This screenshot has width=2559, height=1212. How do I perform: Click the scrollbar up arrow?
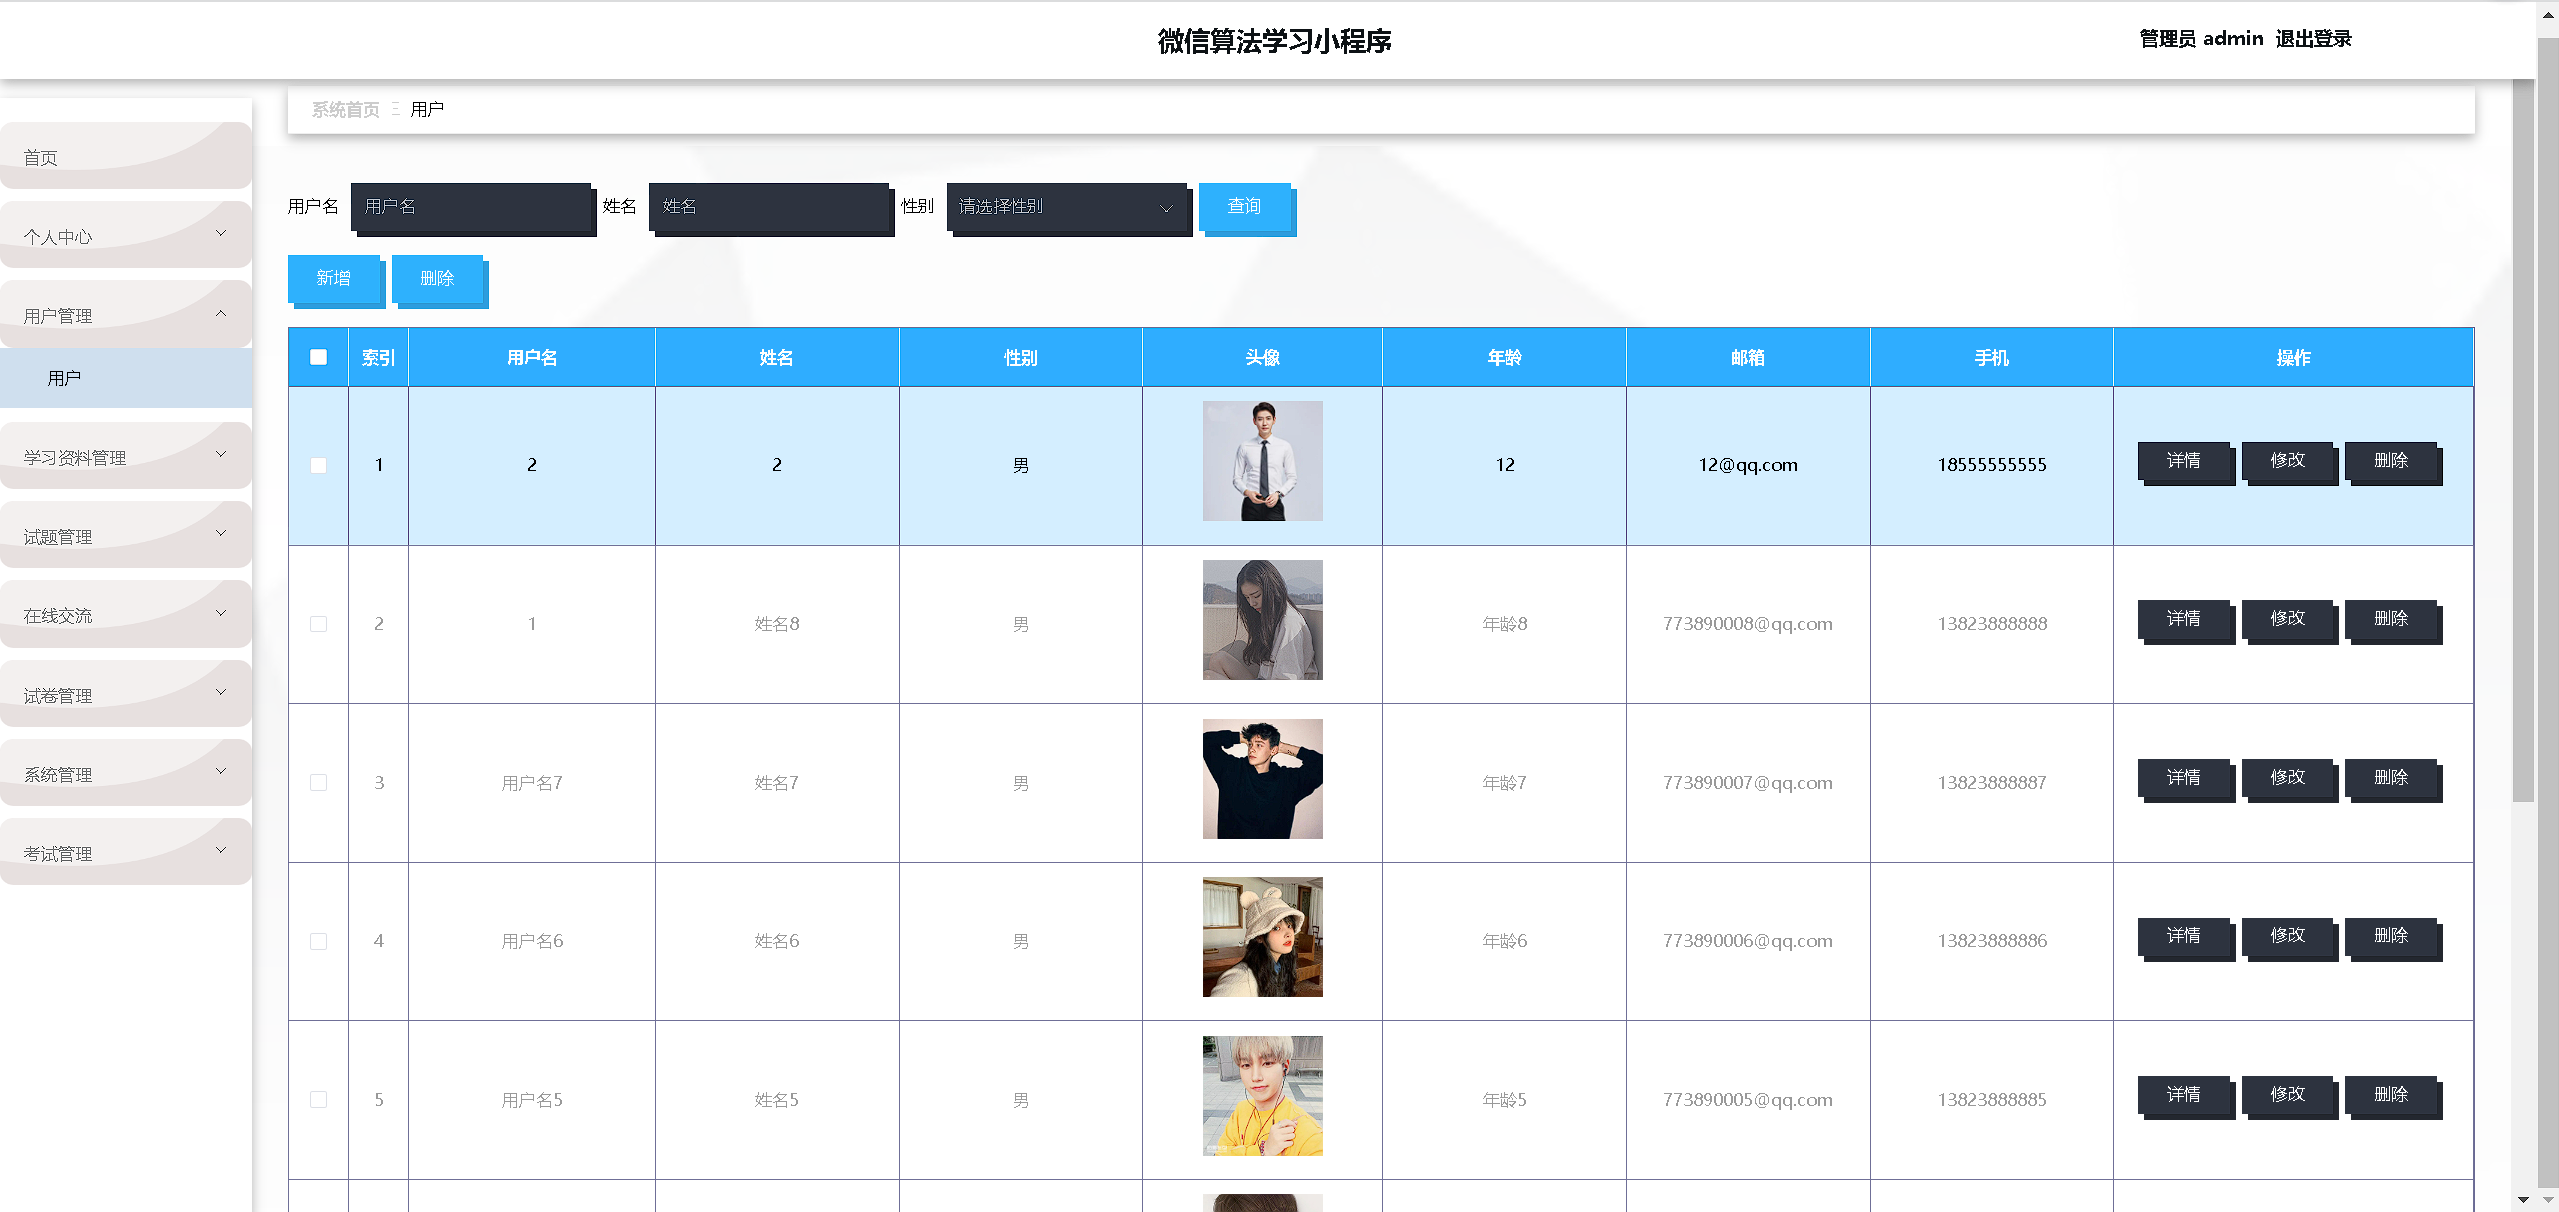click(2548, 15)
